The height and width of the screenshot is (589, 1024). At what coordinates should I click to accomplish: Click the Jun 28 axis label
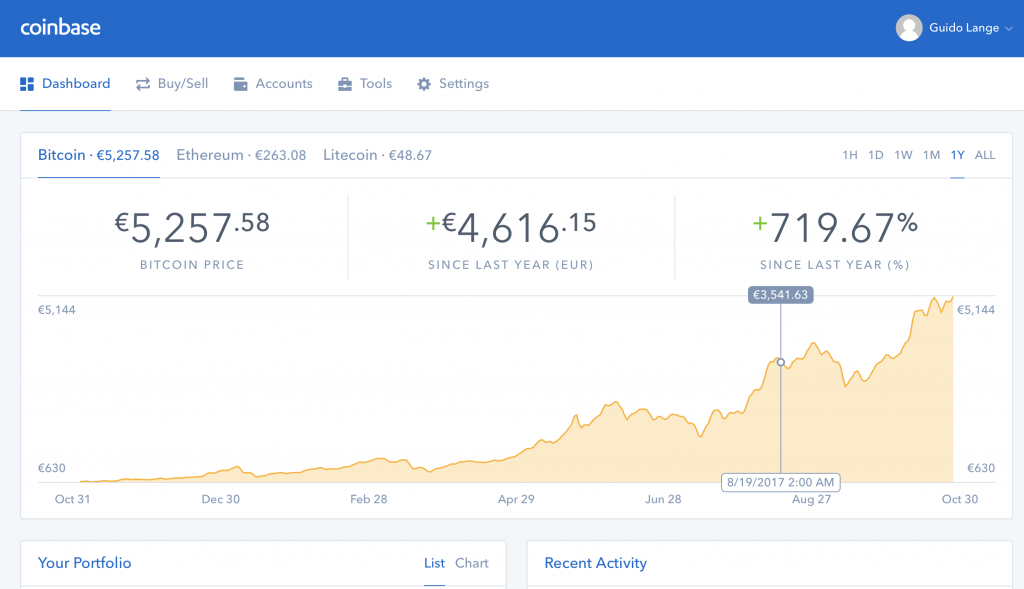coord(663,500)
